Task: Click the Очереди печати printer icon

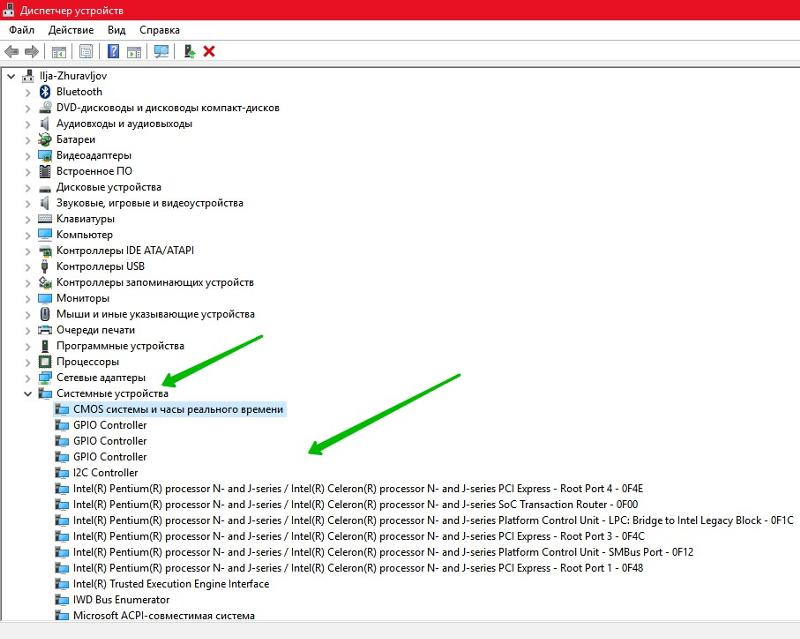Action: click(x=45, y=330)
